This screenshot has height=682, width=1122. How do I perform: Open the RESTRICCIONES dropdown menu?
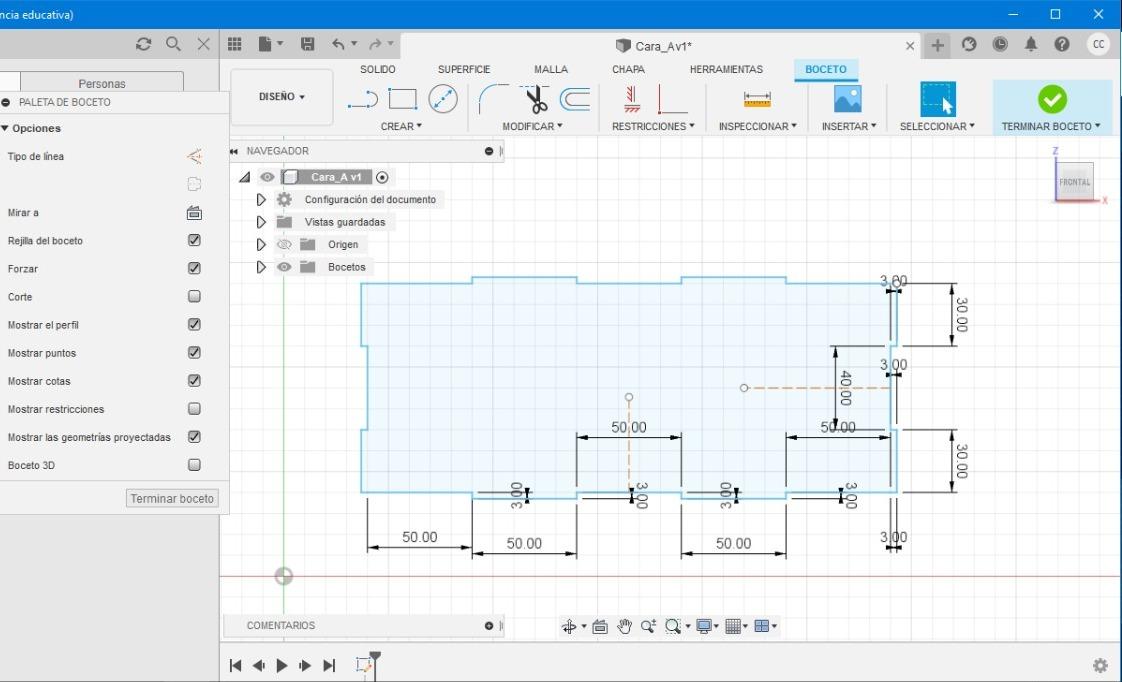coord(653,126)
